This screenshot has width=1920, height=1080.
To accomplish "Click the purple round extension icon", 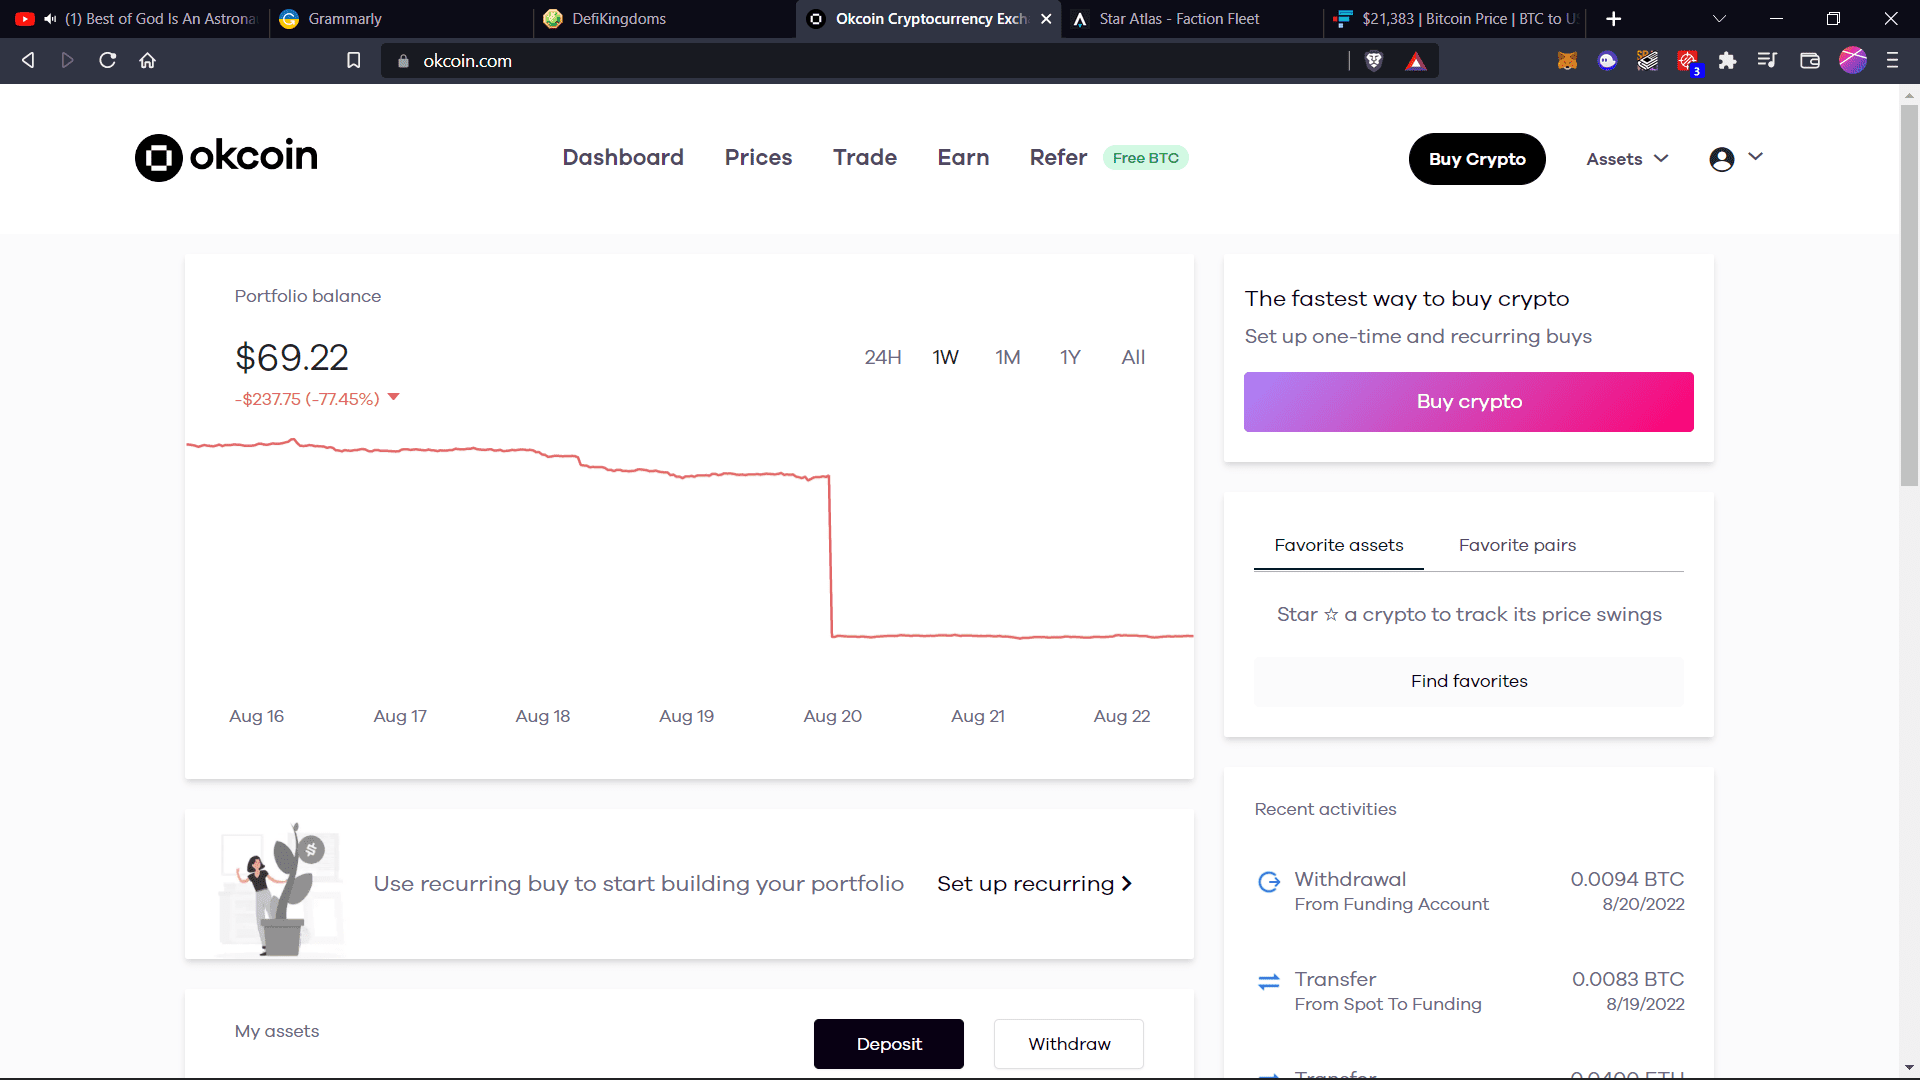I will pyautogui.click(x=1607, y=61).
